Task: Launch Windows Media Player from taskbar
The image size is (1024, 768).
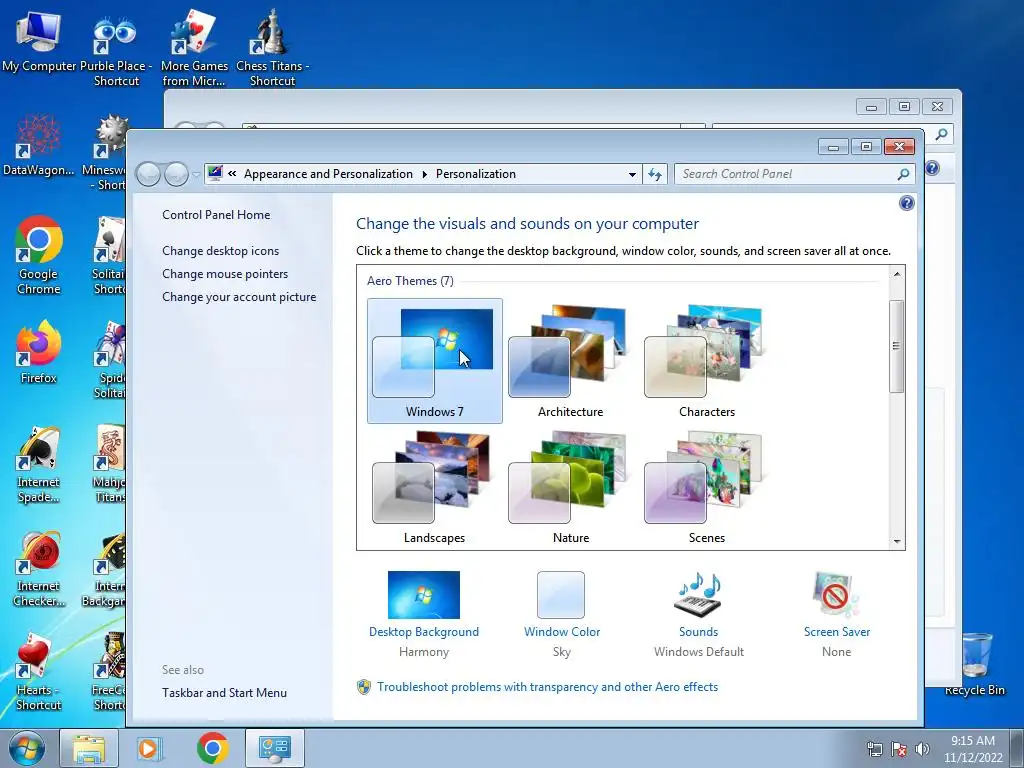Action: [x=150, y=748]
